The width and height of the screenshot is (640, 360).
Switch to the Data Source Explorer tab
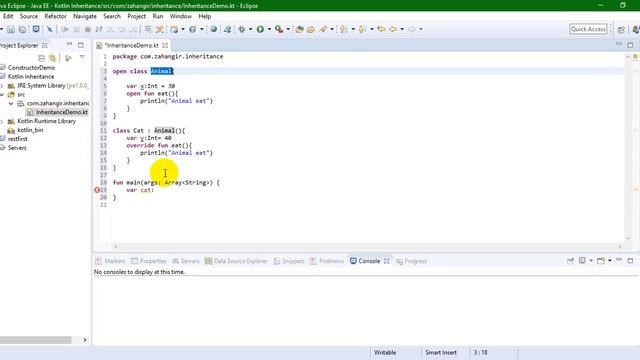coord(236,261)
